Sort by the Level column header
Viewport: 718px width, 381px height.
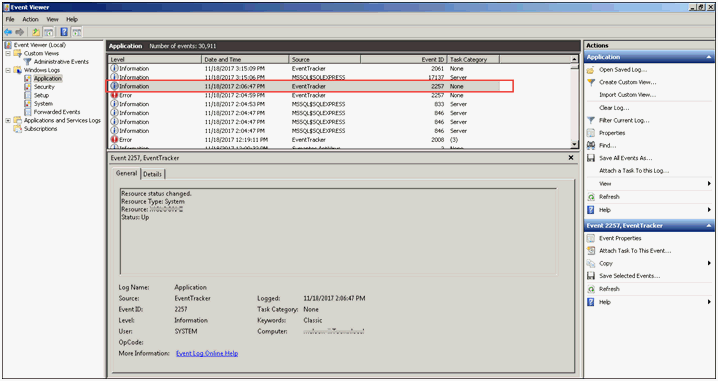(x=155, y=60)
